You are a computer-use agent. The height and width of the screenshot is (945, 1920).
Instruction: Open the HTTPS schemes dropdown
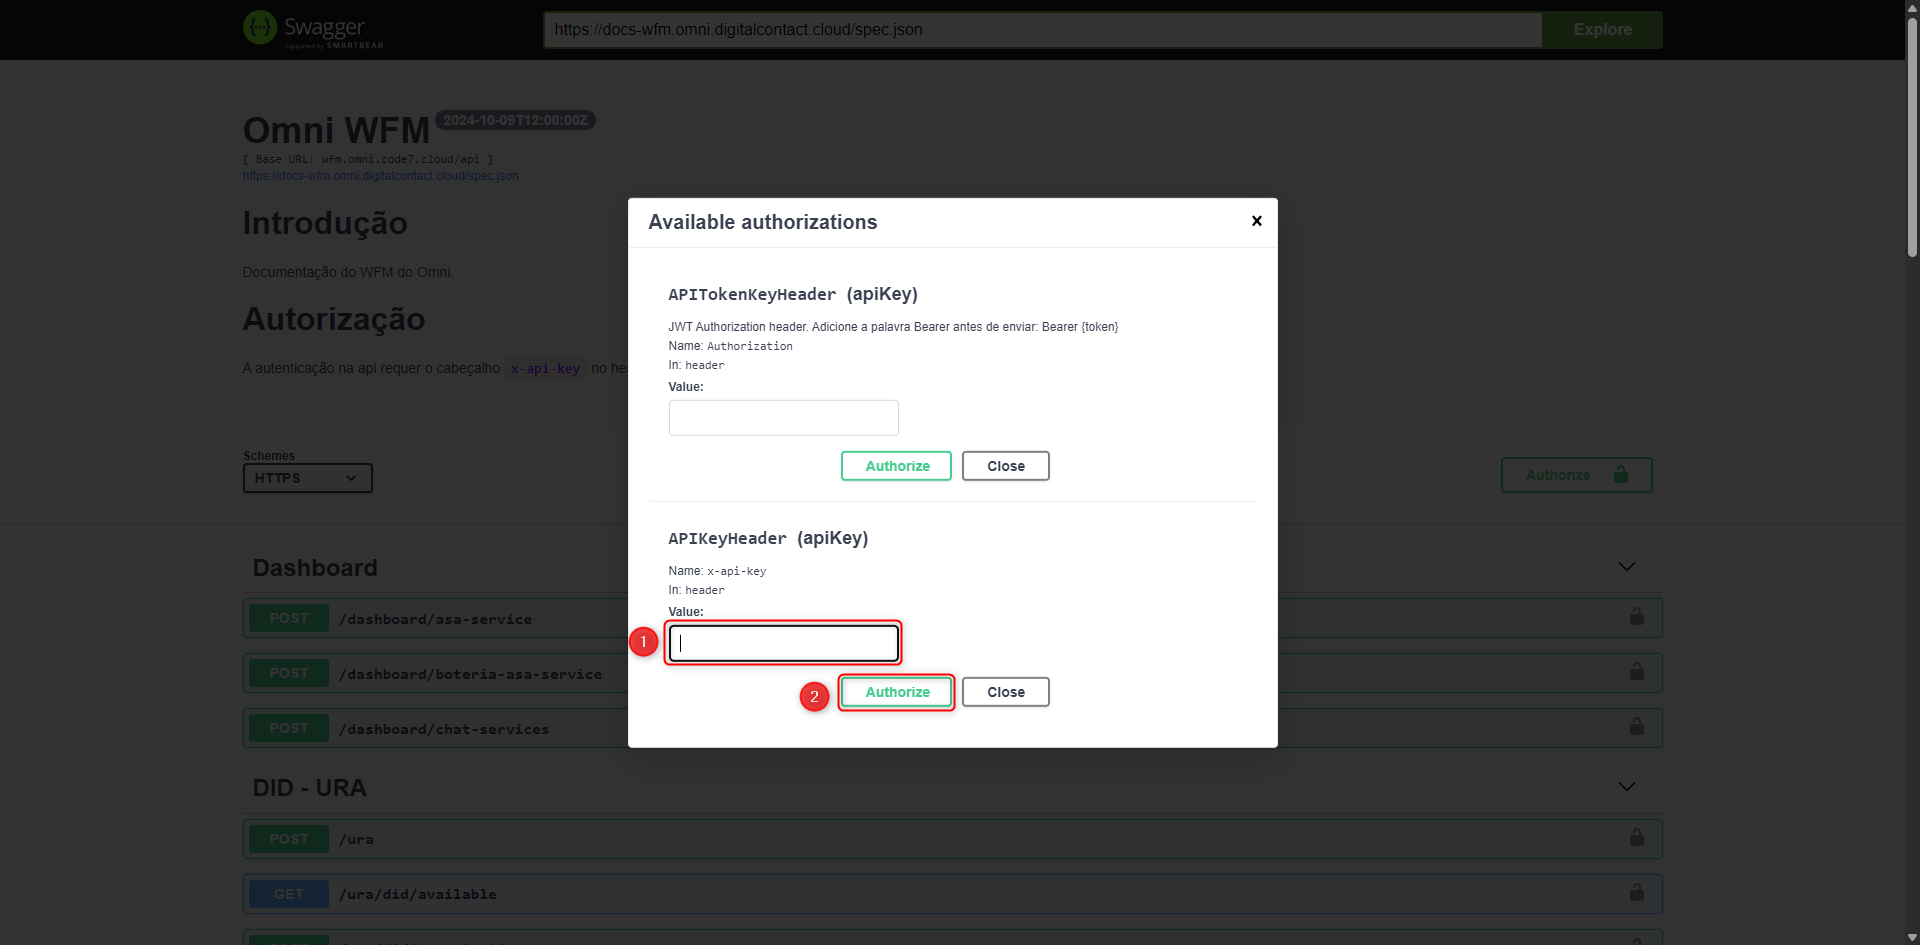pyautogui.click(x=306, y=478)
